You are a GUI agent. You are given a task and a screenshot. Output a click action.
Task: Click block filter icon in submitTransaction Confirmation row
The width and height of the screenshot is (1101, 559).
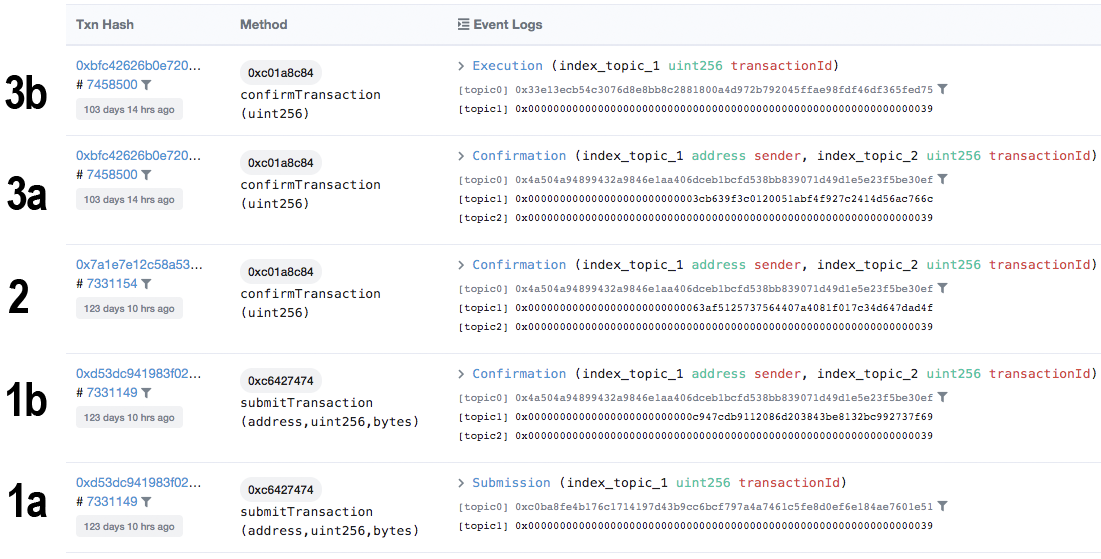tap(146, 393)
